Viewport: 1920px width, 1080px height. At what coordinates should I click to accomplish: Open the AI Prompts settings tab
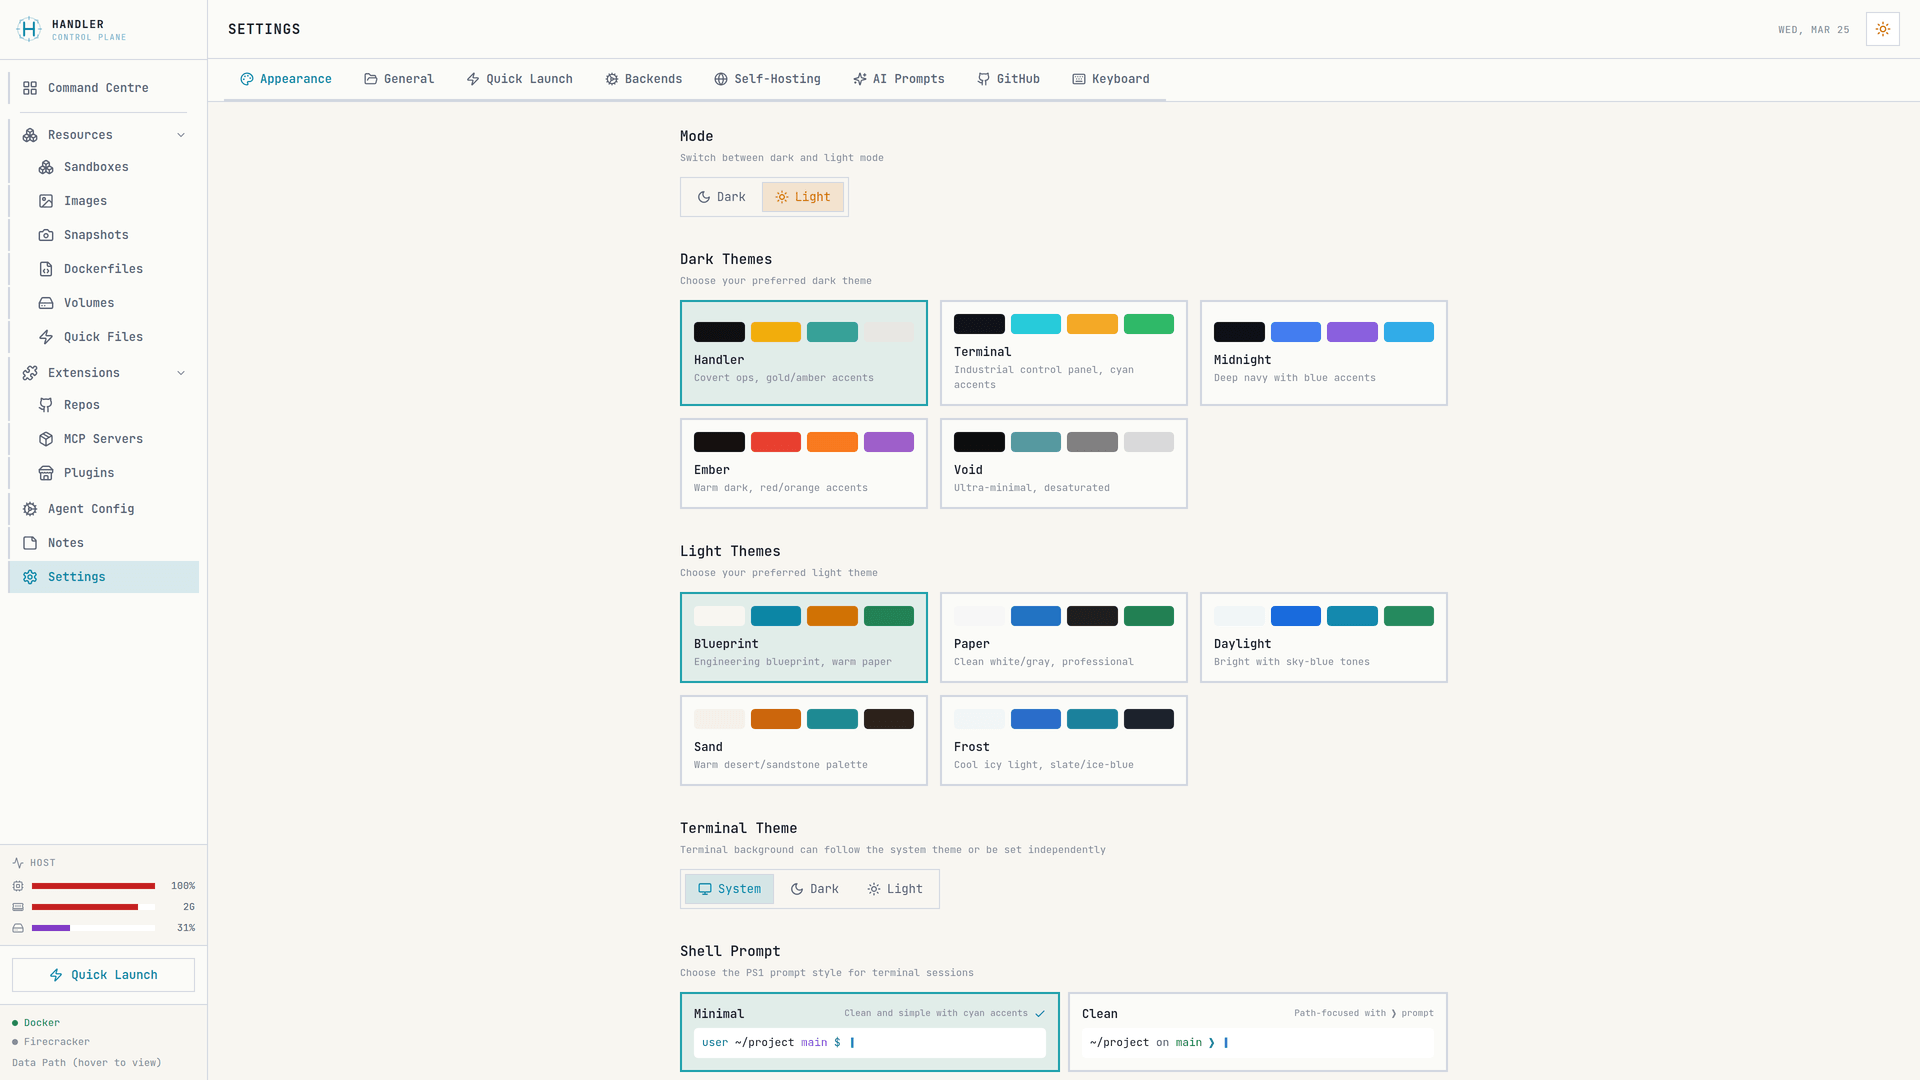898,79
